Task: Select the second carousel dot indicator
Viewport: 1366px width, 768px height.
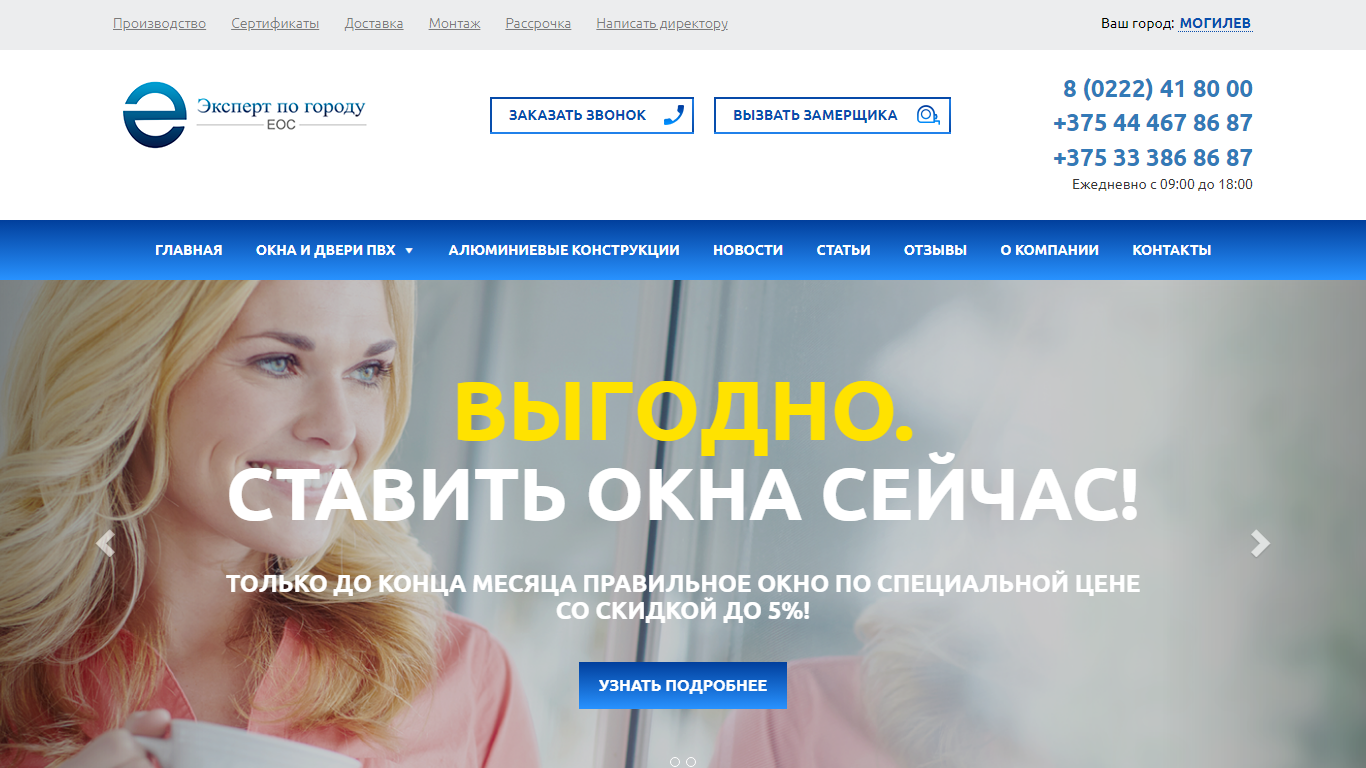Action: (691, 762)
